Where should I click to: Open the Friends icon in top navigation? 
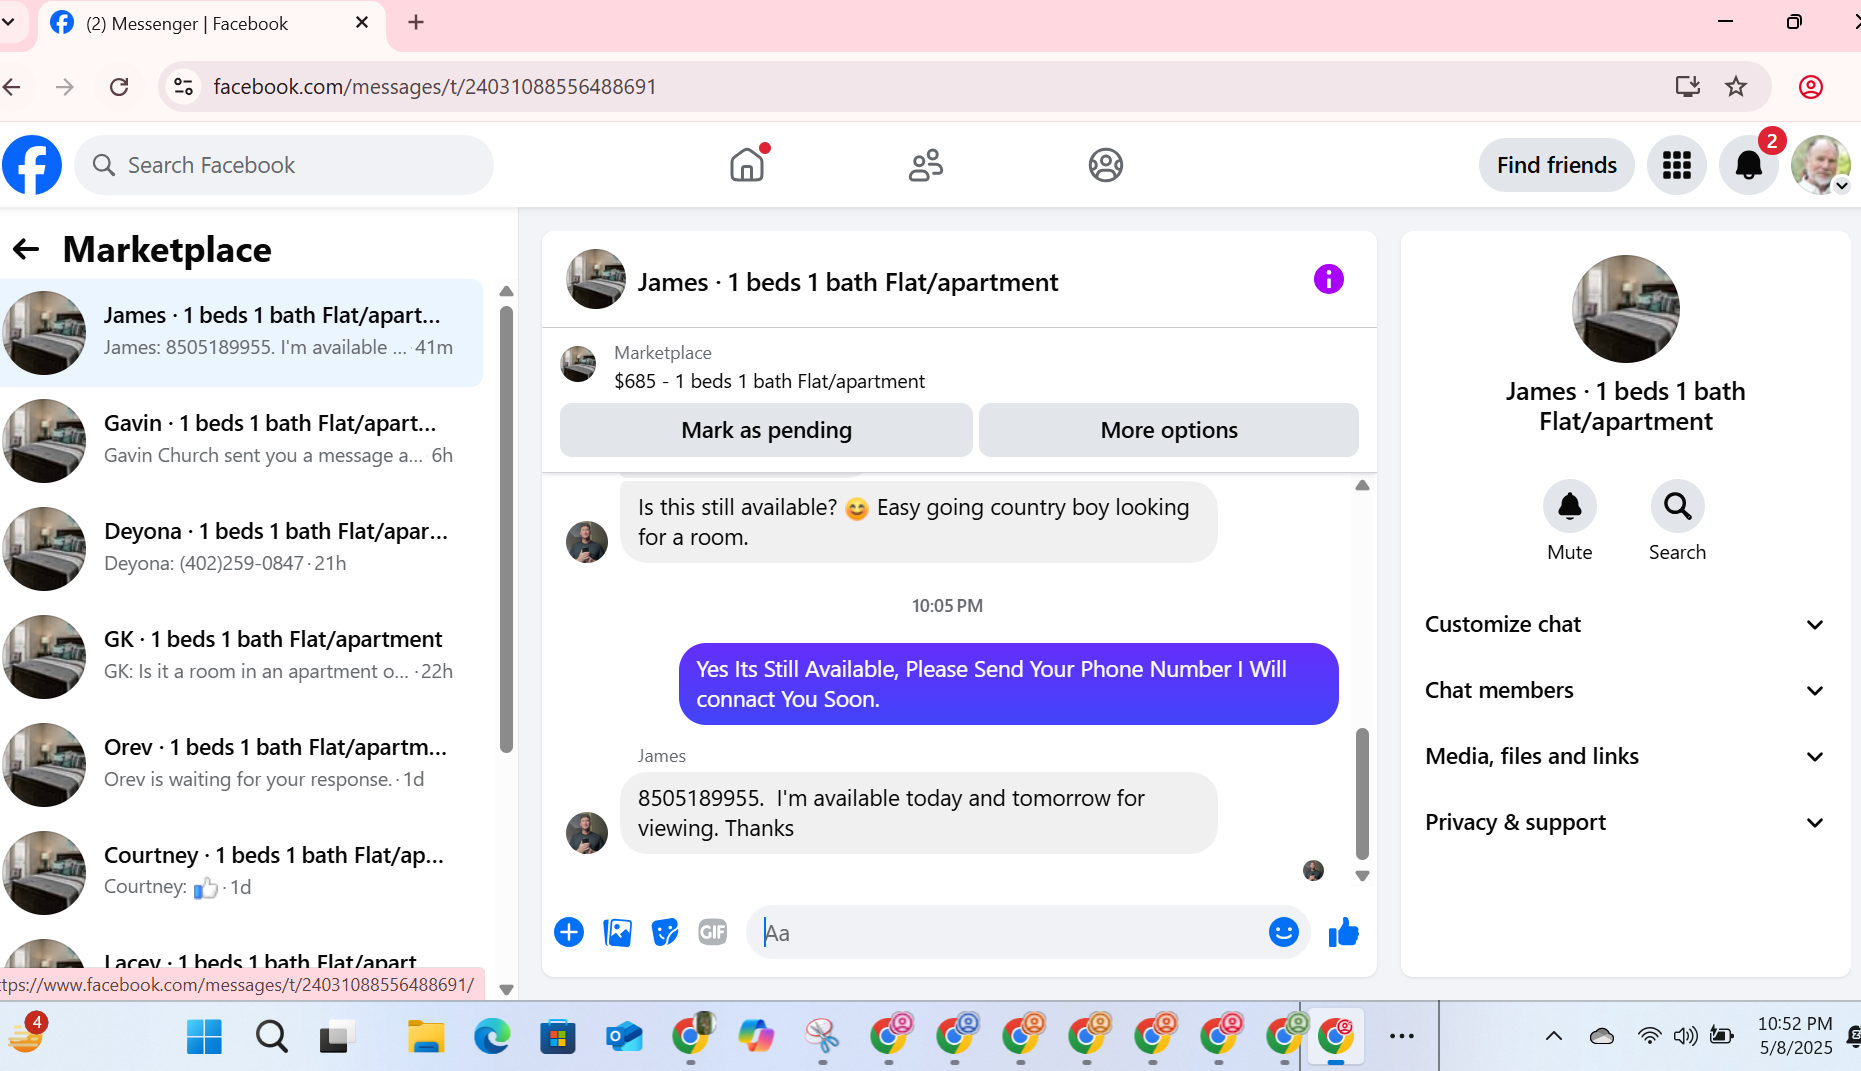[x=926, y=165]
